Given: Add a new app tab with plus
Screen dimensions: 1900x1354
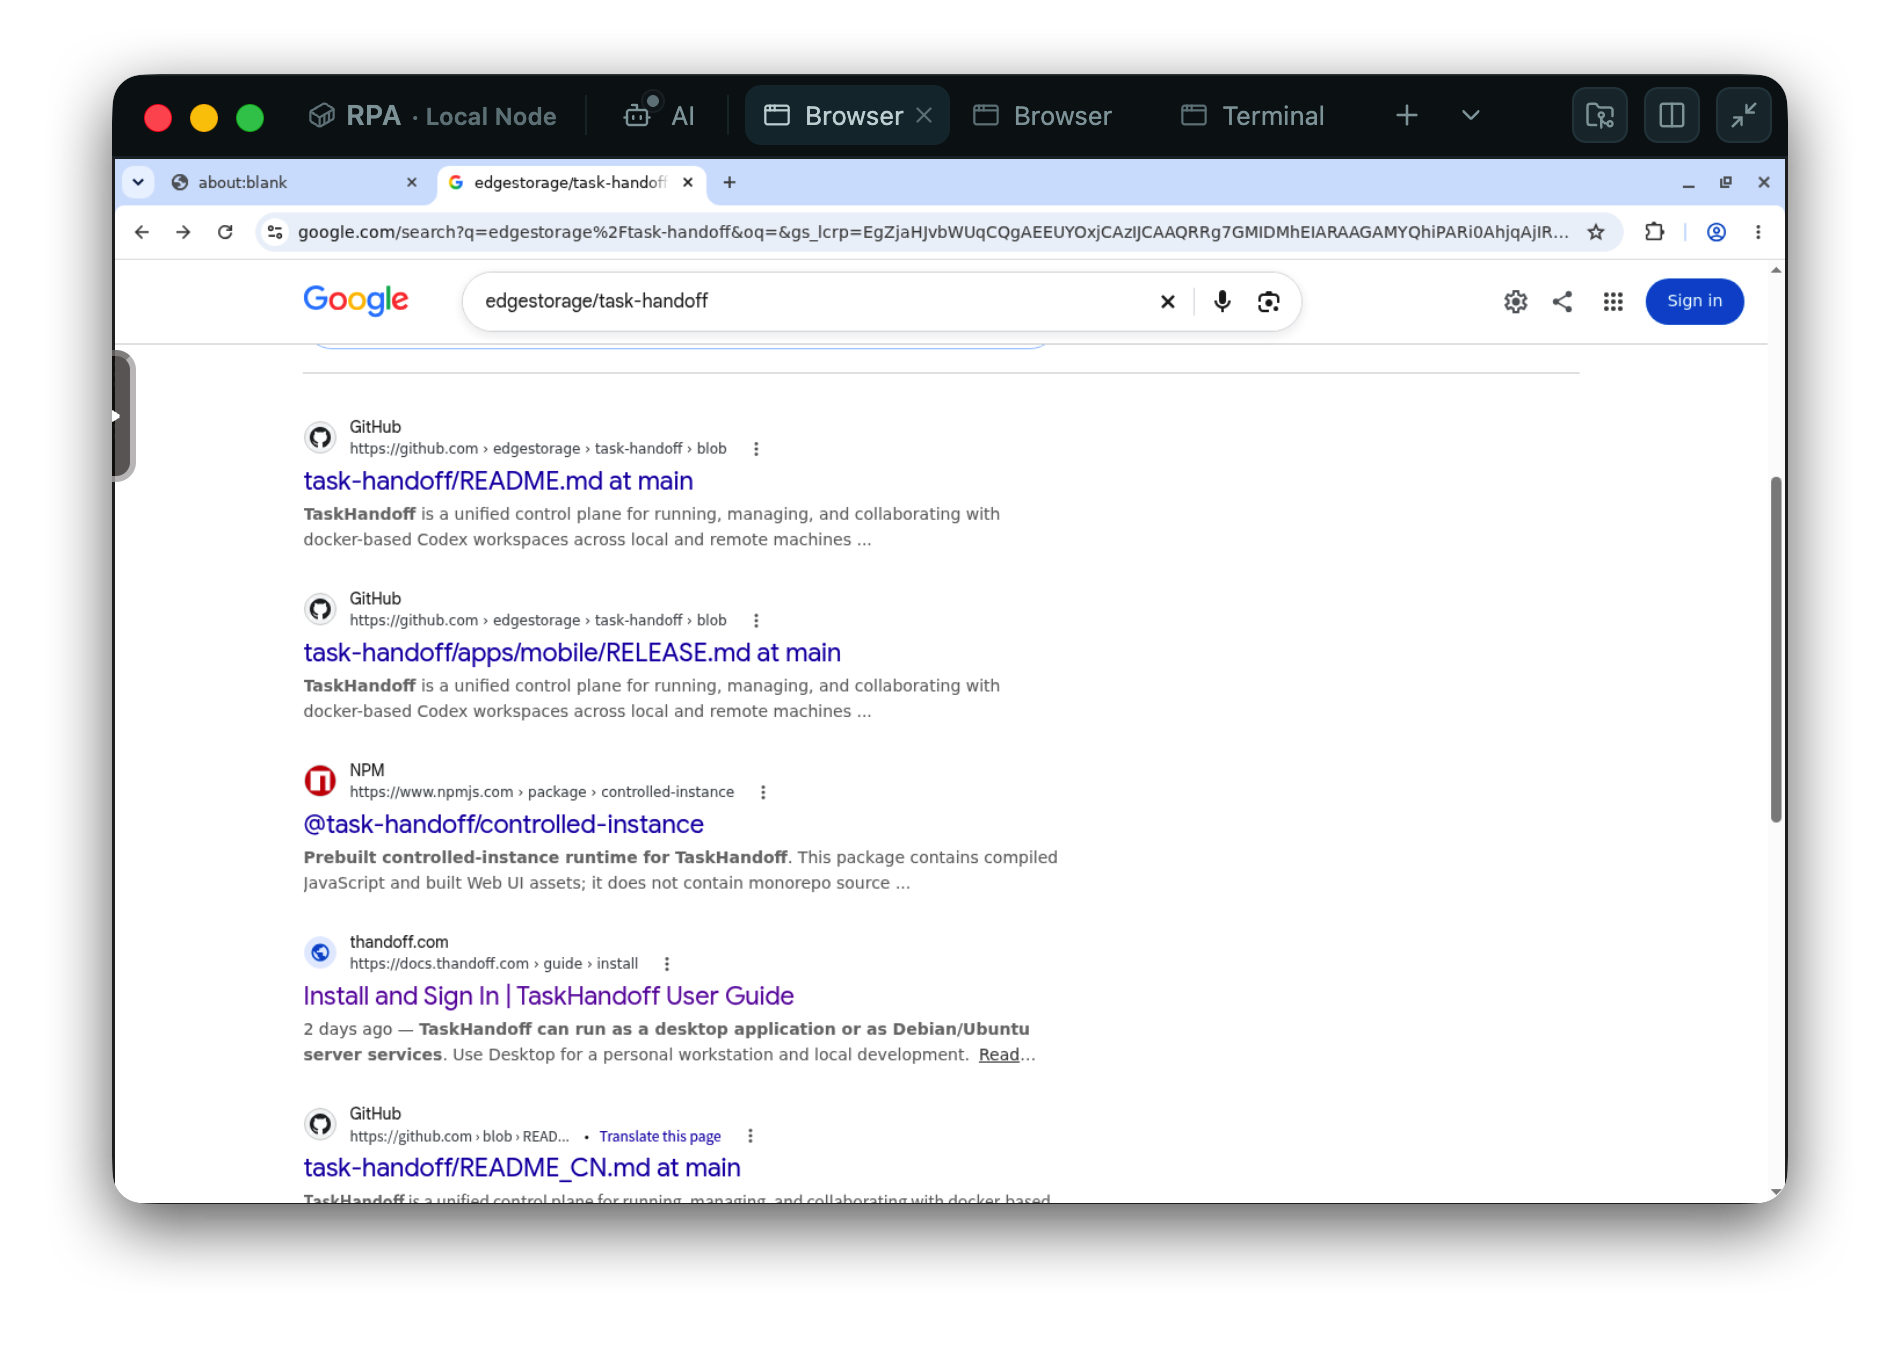Looking at the screenshot, I should (x=1406, y=115).
